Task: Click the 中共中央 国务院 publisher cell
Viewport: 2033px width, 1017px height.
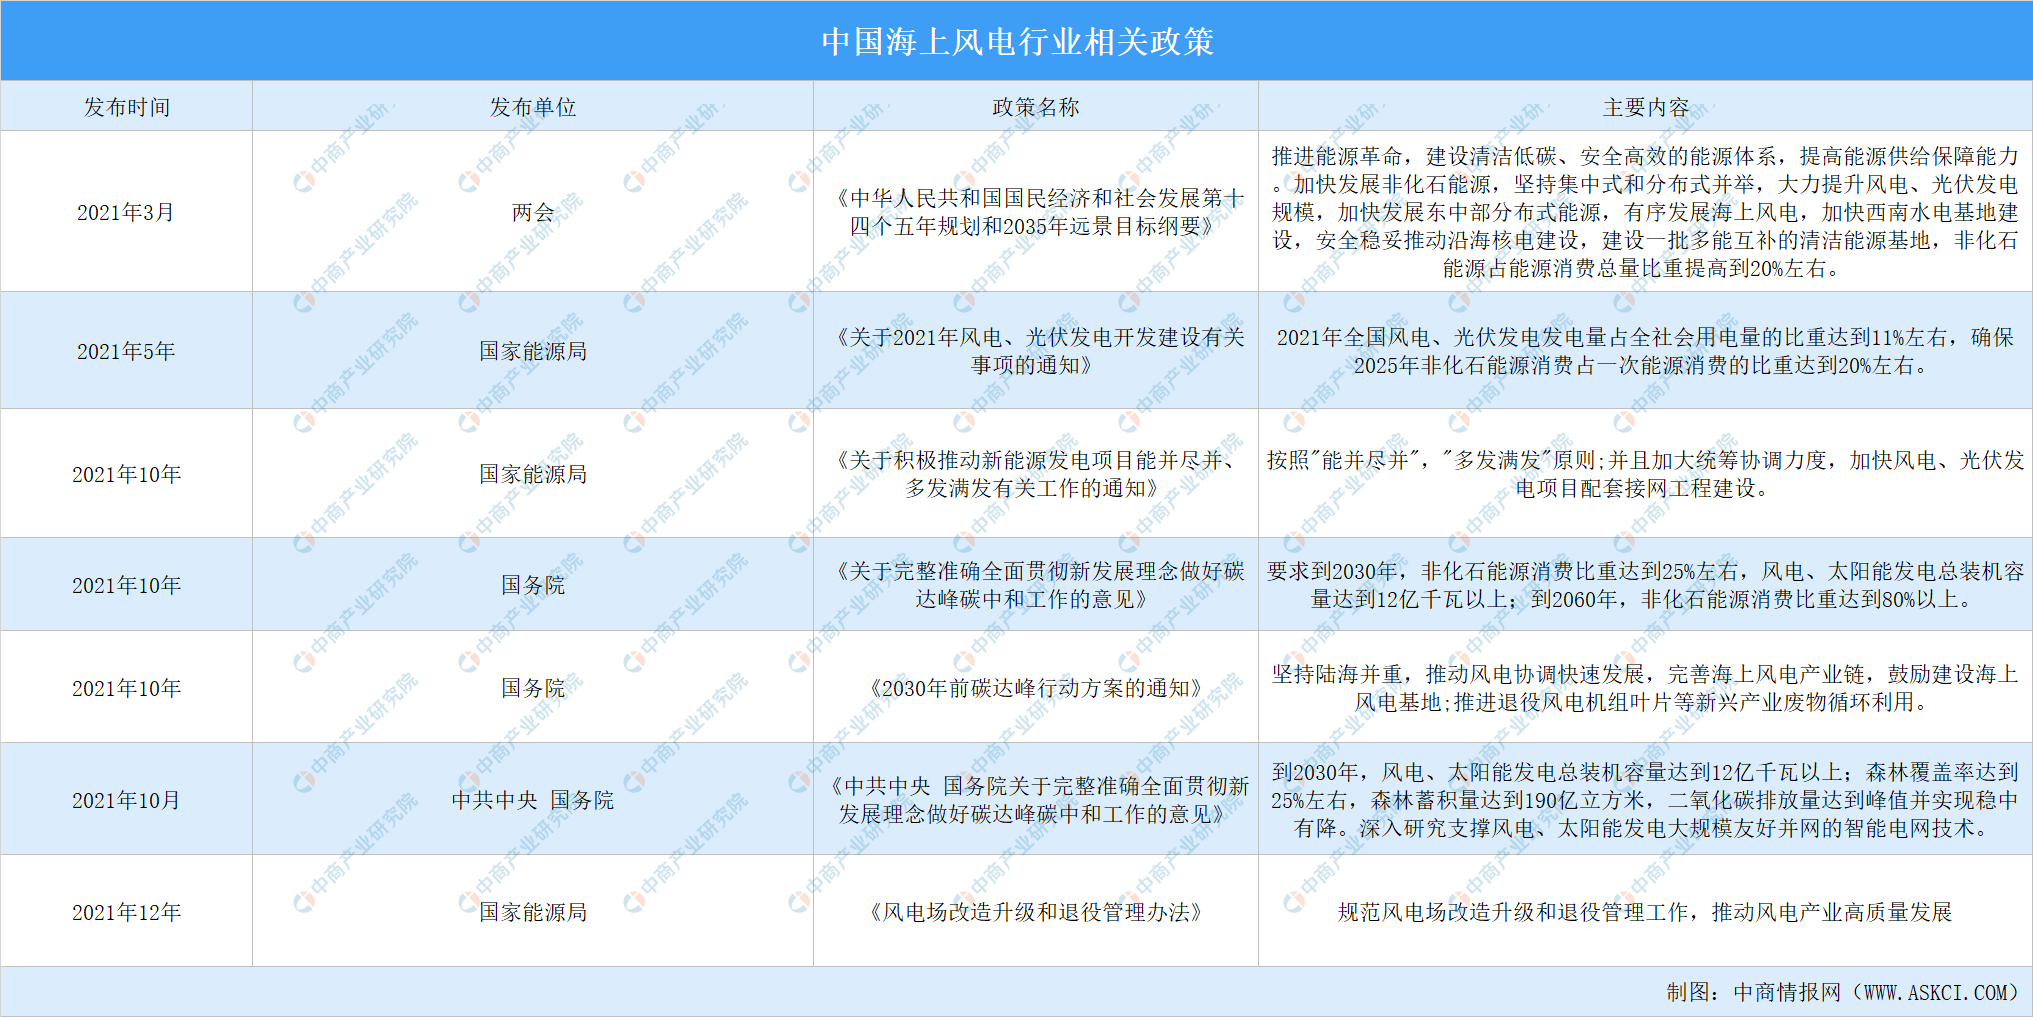Action: tap(533, 800)
